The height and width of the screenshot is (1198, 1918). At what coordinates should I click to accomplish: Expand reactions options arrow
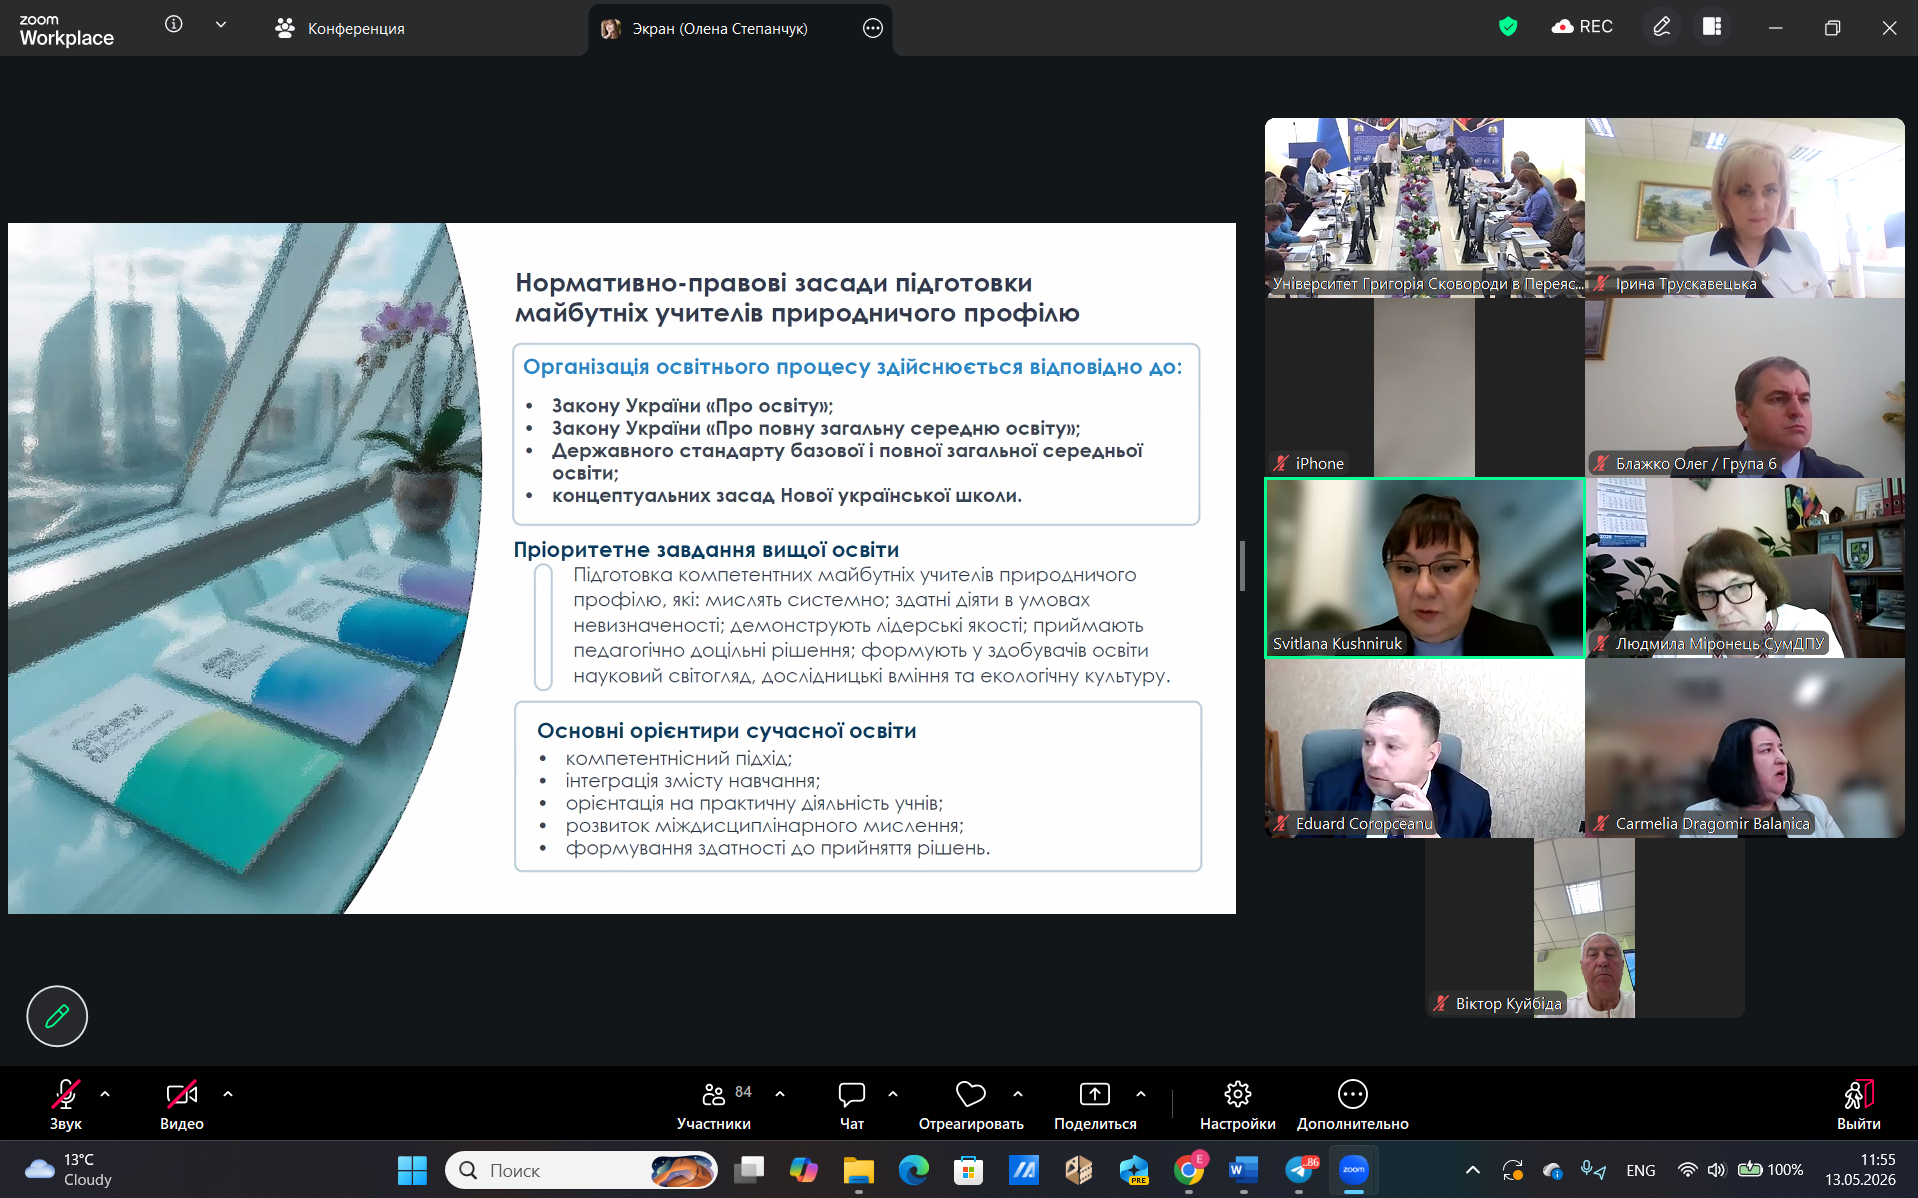pos(1018,1094)
